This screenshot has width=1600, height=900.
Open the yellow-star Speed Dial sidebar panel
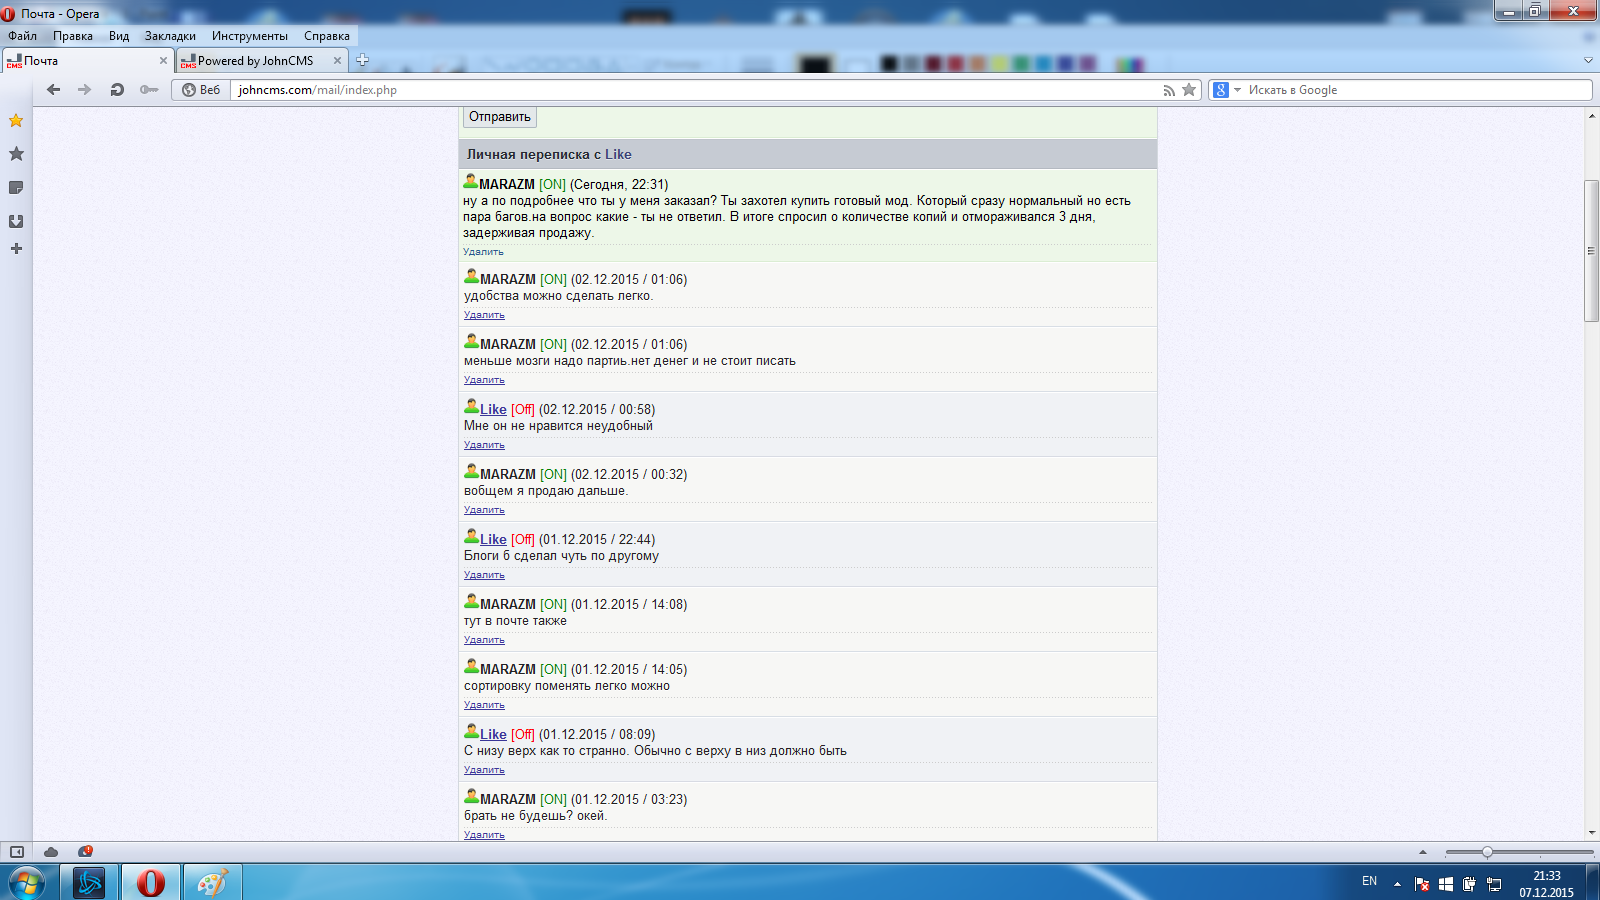(x=16, y=121)
